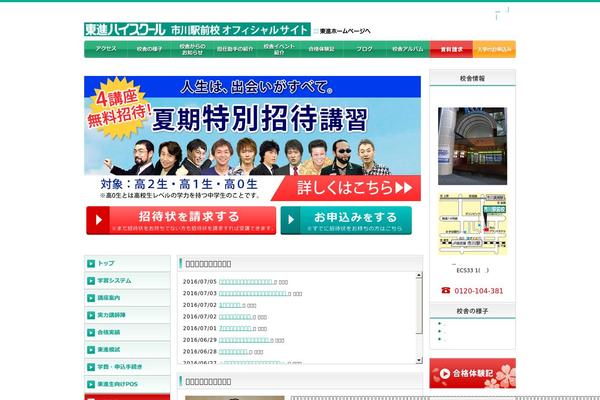Select トップ in the left sidebar
The image size is (600, 400).
(x=127, y=263)
